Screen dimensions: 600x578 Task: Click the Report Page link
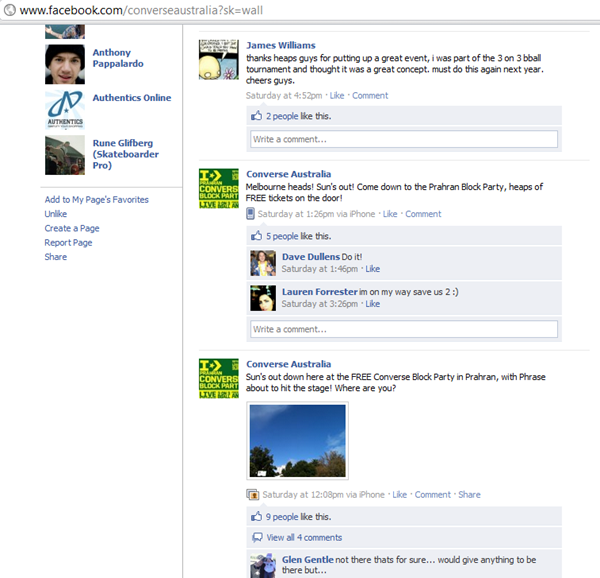click(x=68, y=243)
